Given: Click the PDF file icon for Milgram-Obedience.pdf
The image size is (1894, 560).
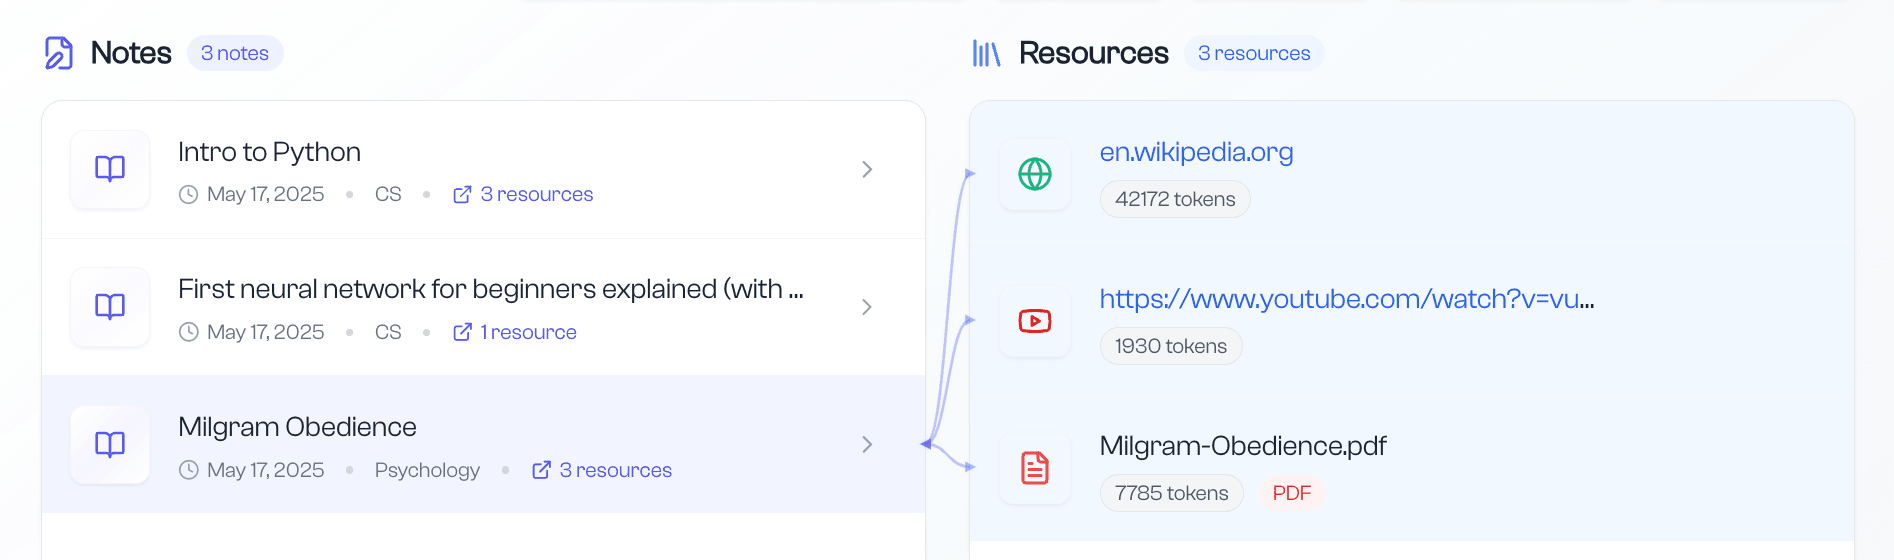Looking at the screenshot, I should coord(1035,468).
